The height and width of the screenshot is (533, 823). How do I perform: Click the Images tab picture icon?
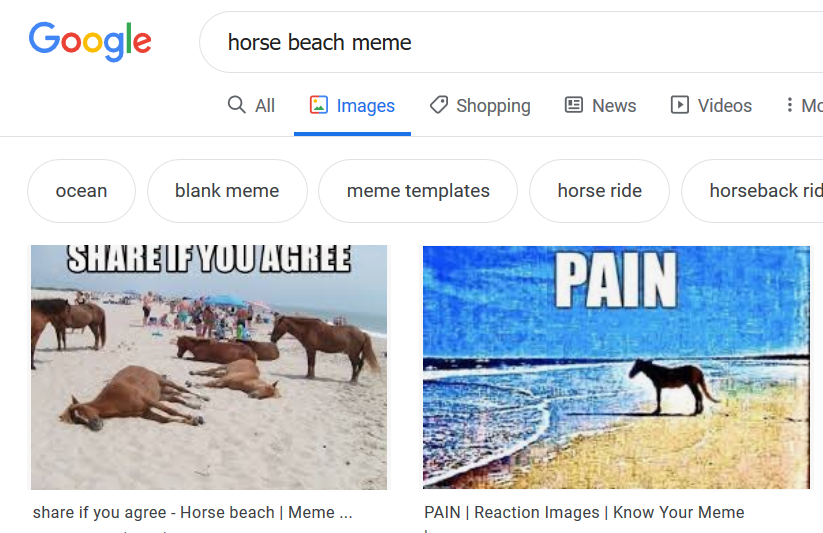[319, 104]
